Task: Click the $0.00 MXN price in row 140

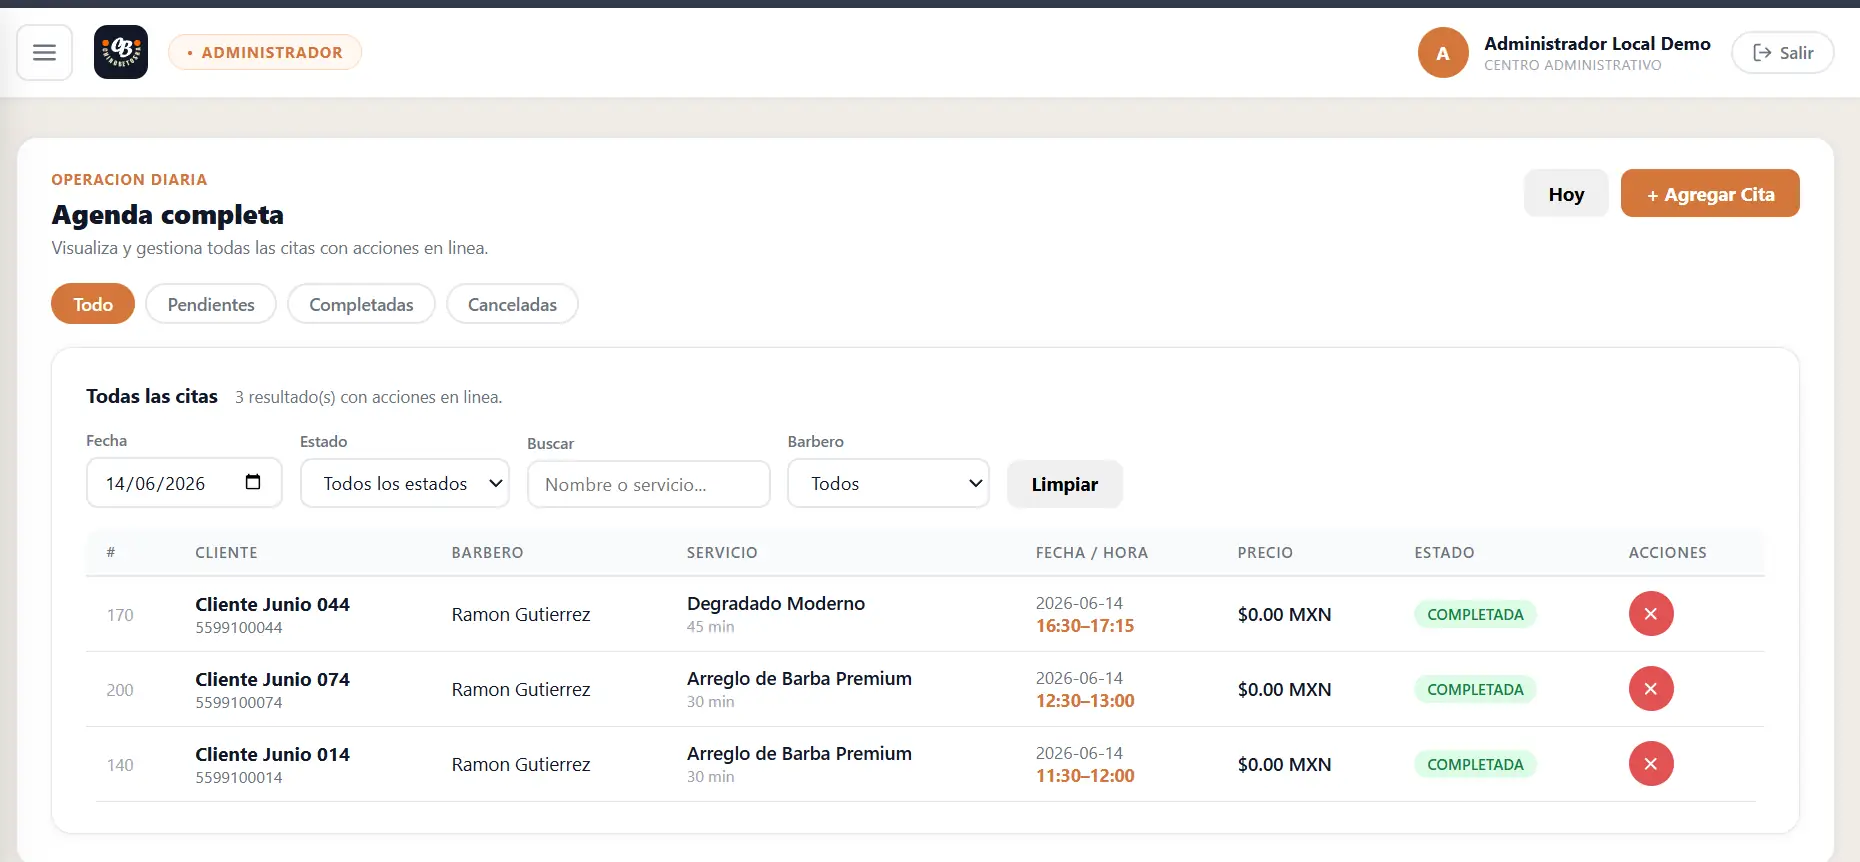Action: pyautogui.click(x=1284, y=764)
